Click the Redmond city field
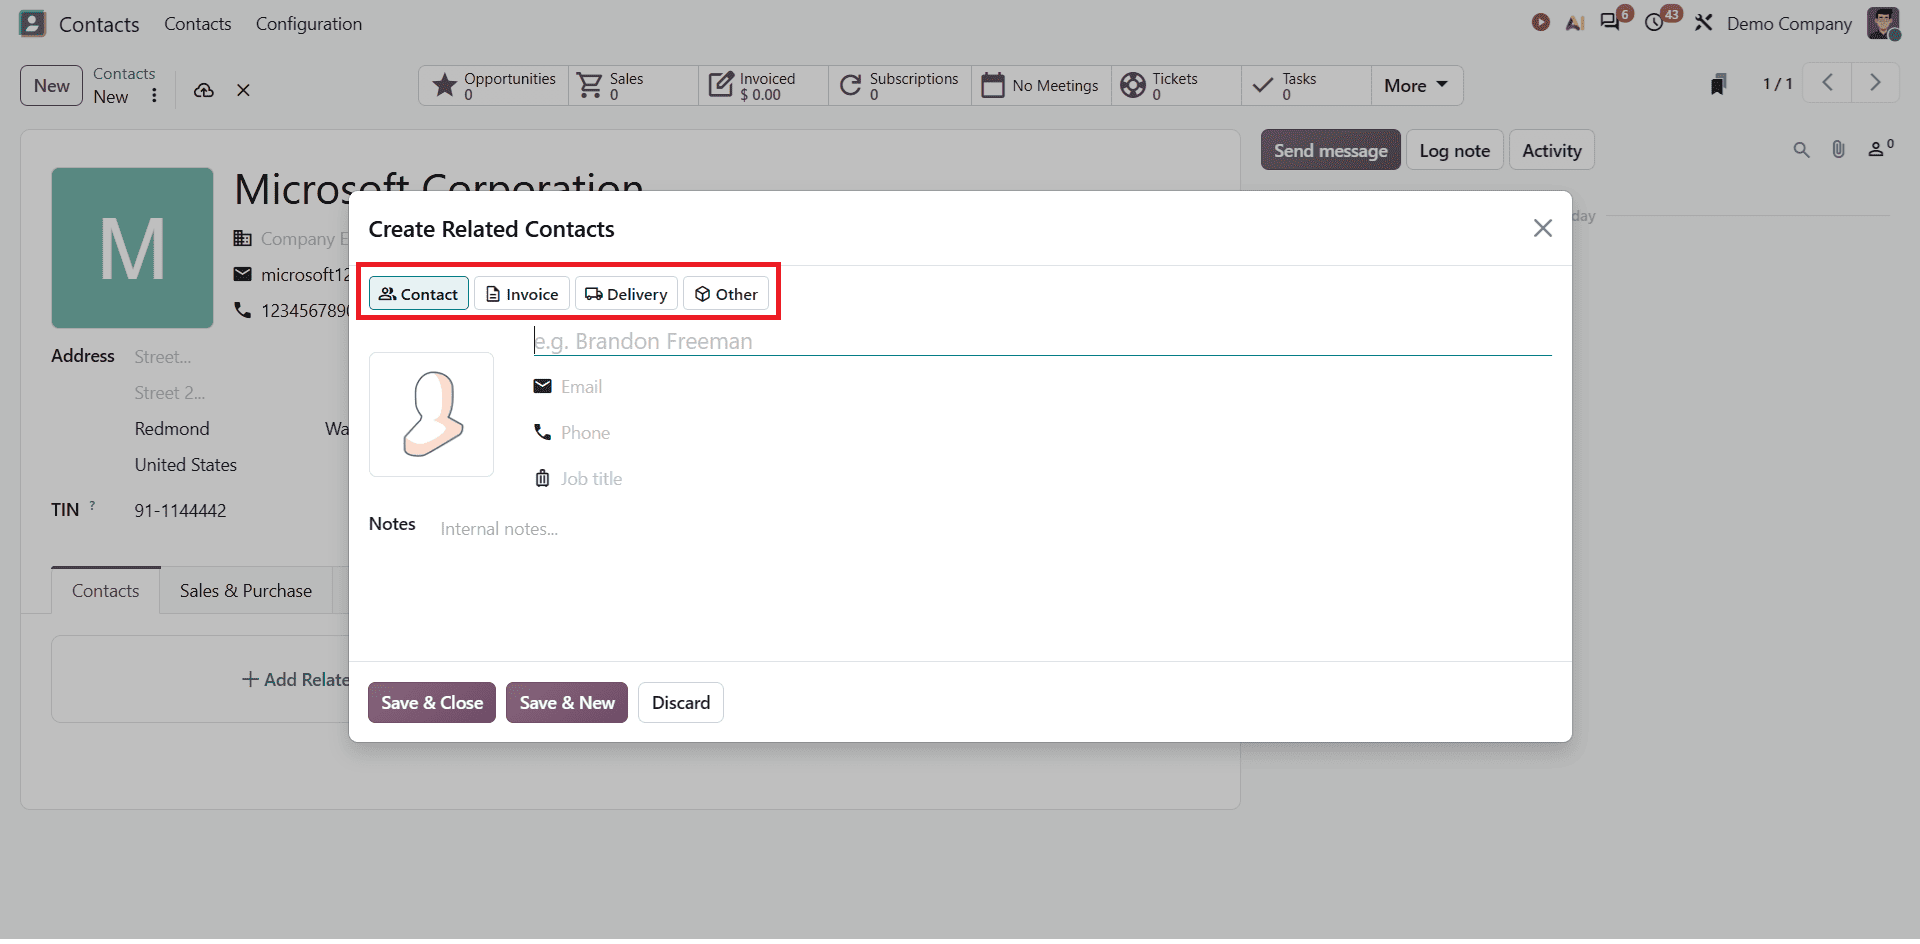The height and width of the screenshot is (944, 1920). (172, 429)
